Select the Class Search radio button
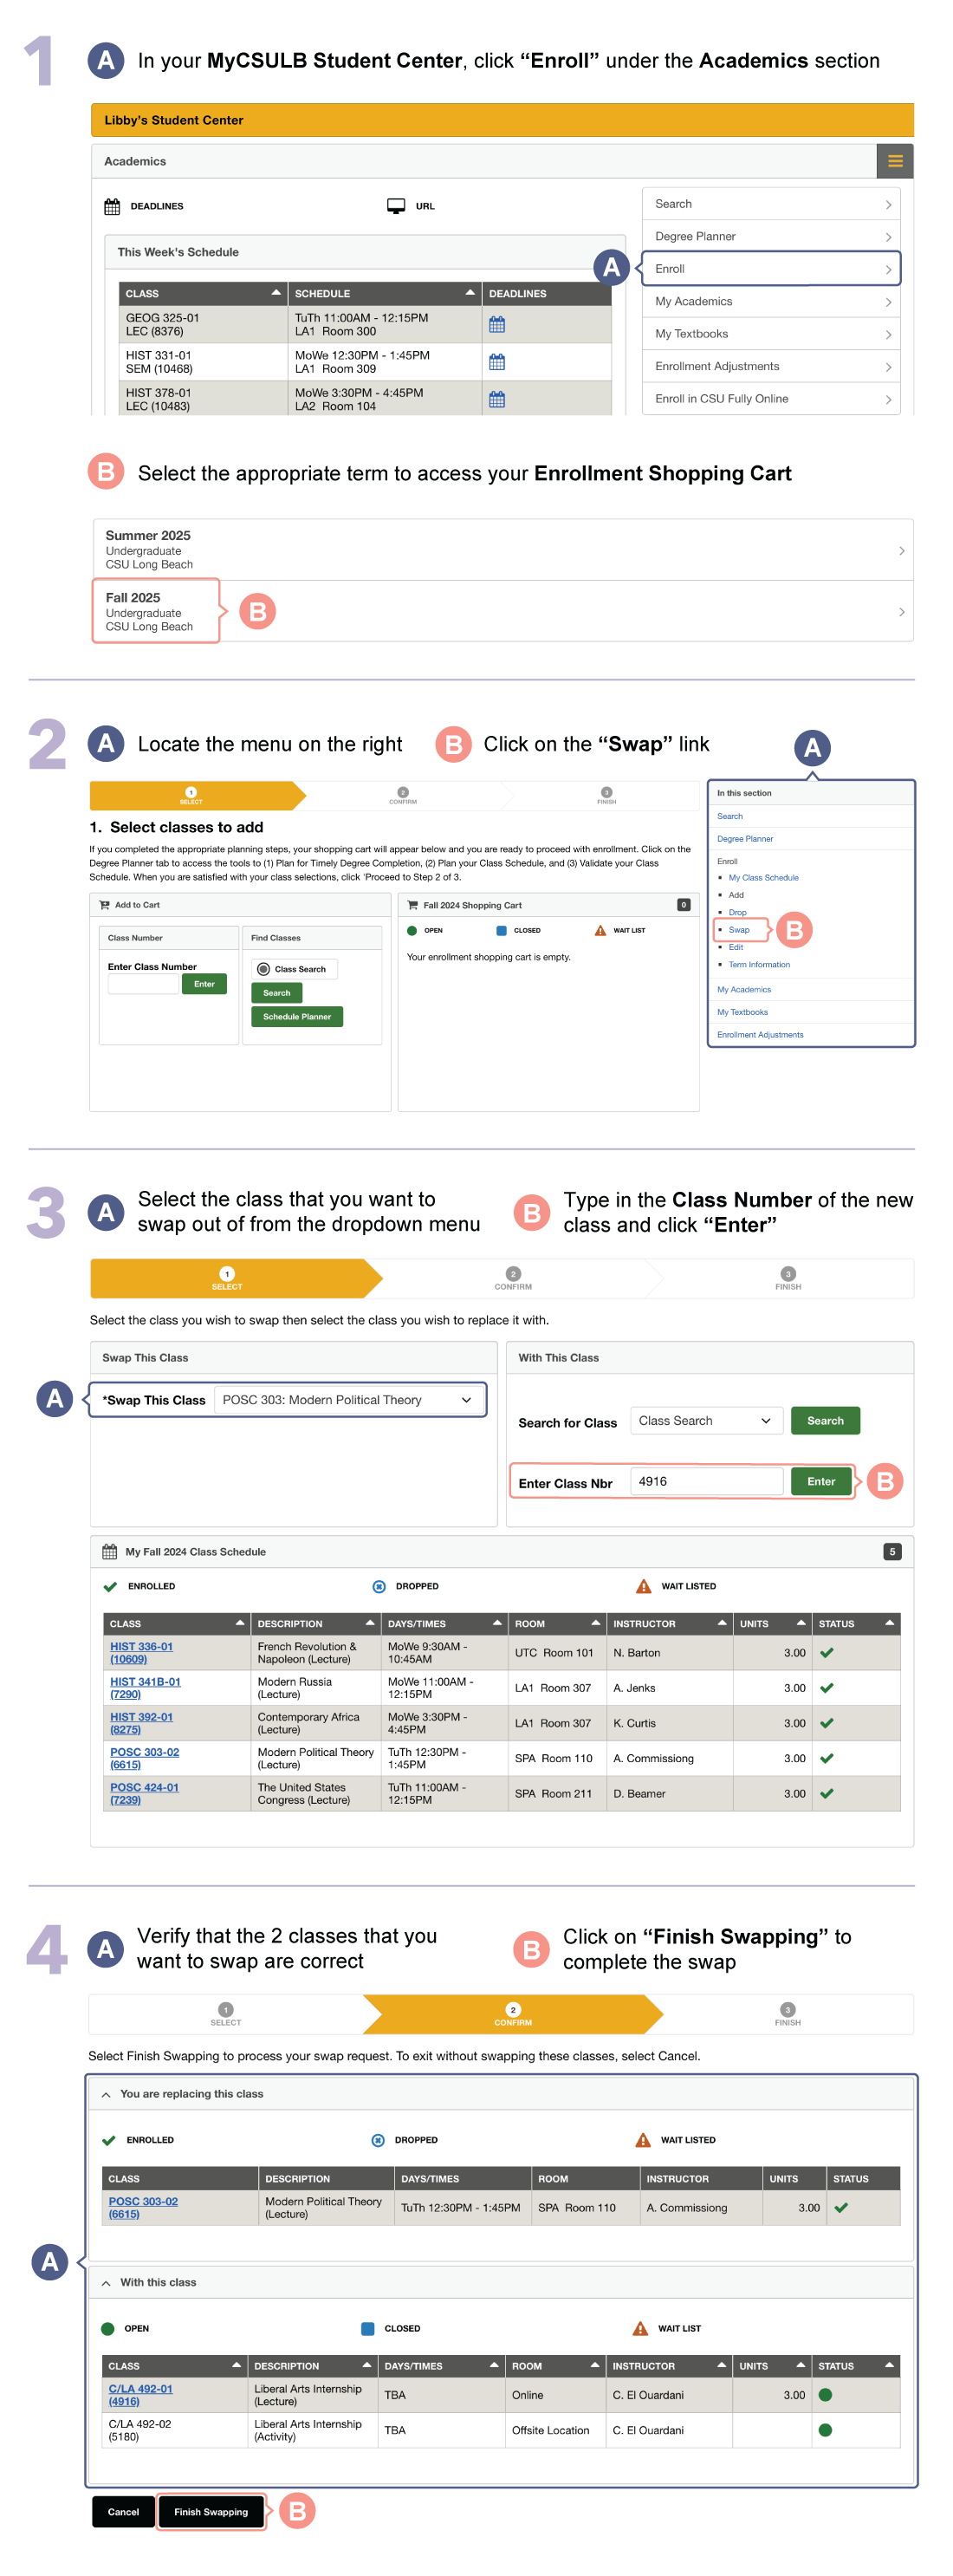Image resolution: width=953 pixels, height=2576 pixels. [x=264, y=969]
